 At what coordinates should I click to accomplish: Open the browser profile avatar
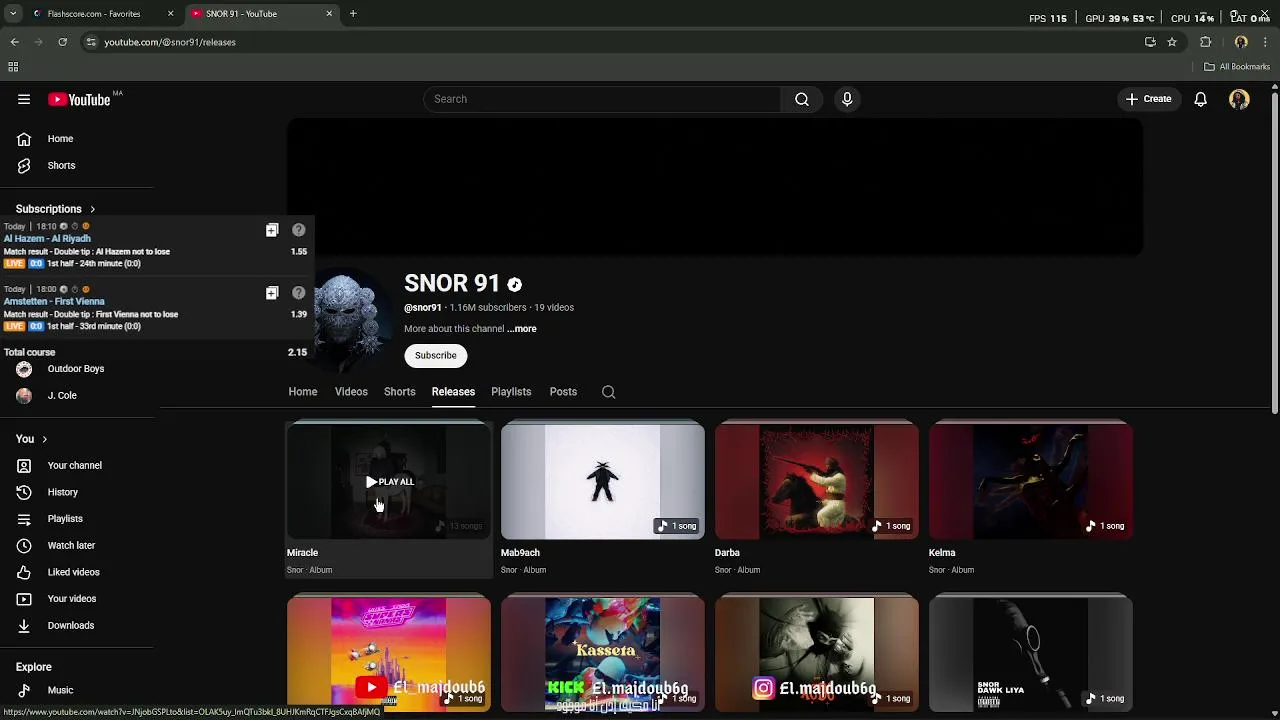click(1241, 42)
